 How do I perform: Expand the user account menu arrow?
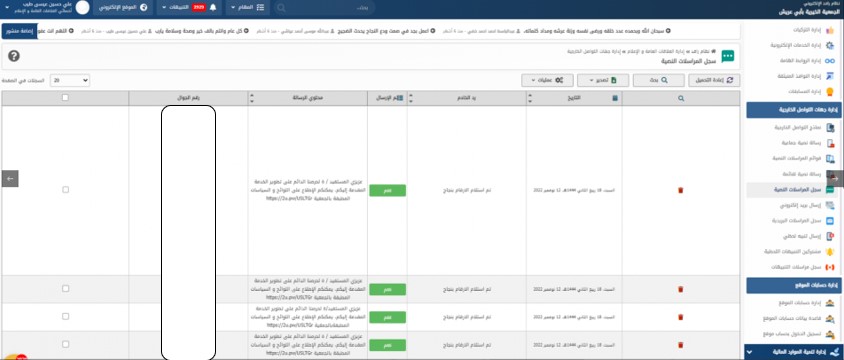tap(6, 8)
